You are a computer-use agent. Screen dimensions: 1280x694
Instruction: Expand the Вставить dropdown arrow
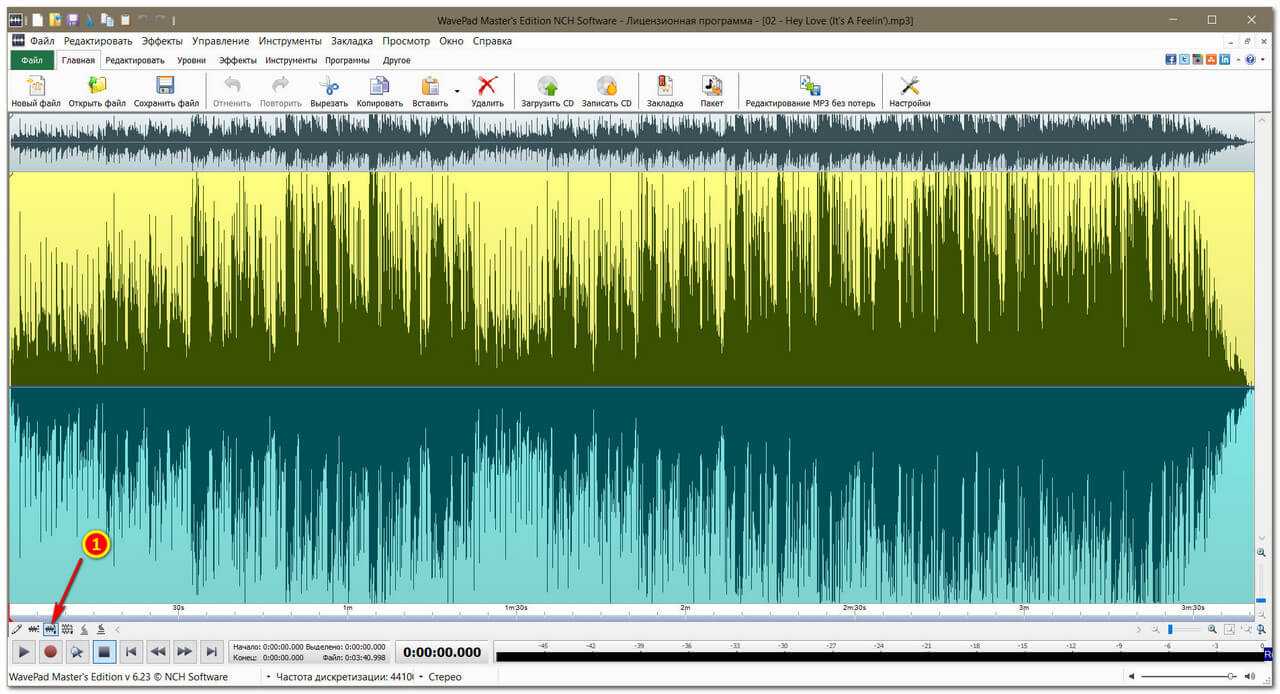click(x=457, y=91)
